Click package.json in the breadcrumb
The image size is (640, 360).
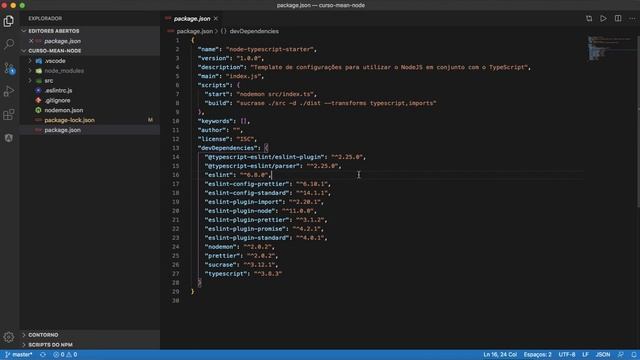[x=194, y=31]
